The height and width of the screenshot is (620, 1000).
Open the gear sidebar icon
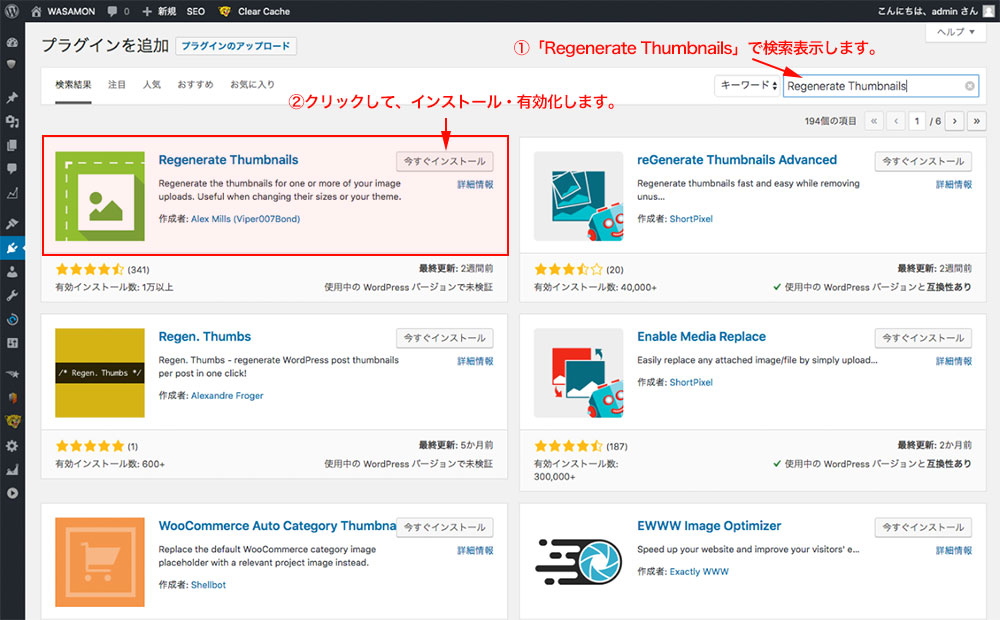coord(12,446)
